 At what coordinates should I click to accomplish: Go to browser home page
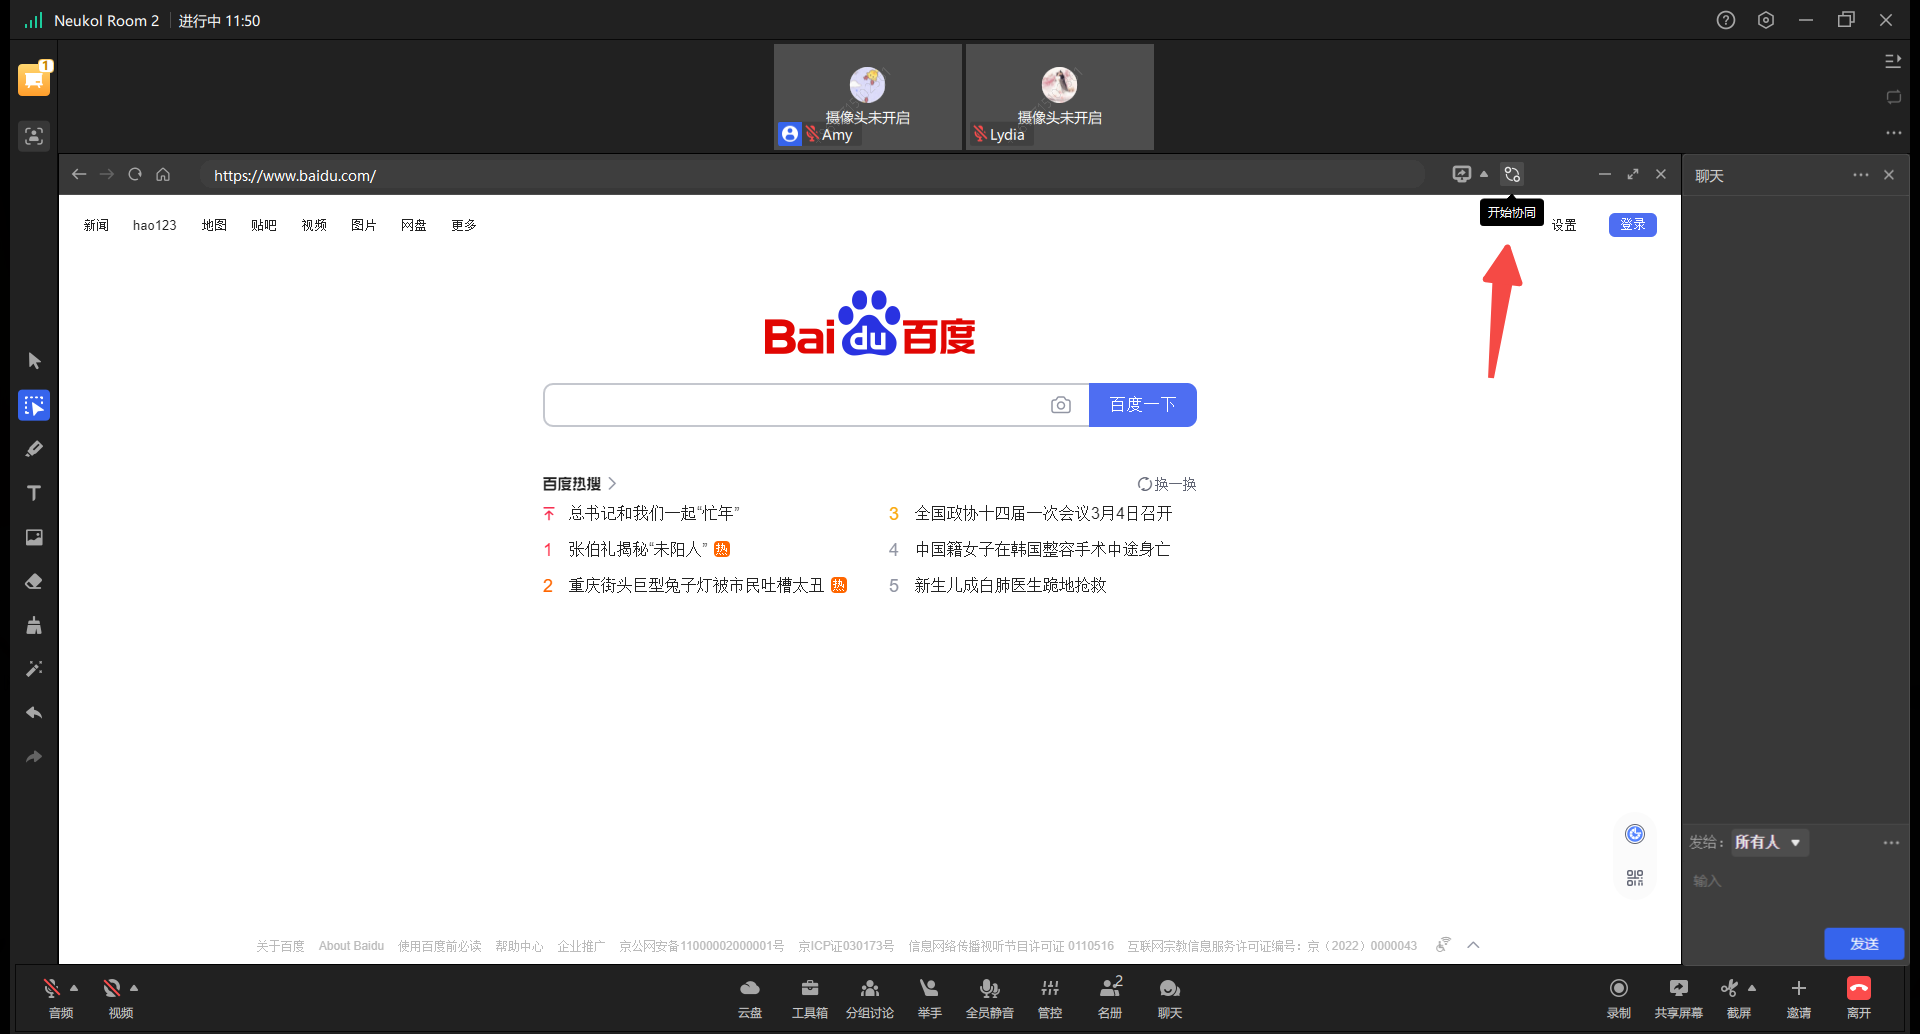(163, 175)
